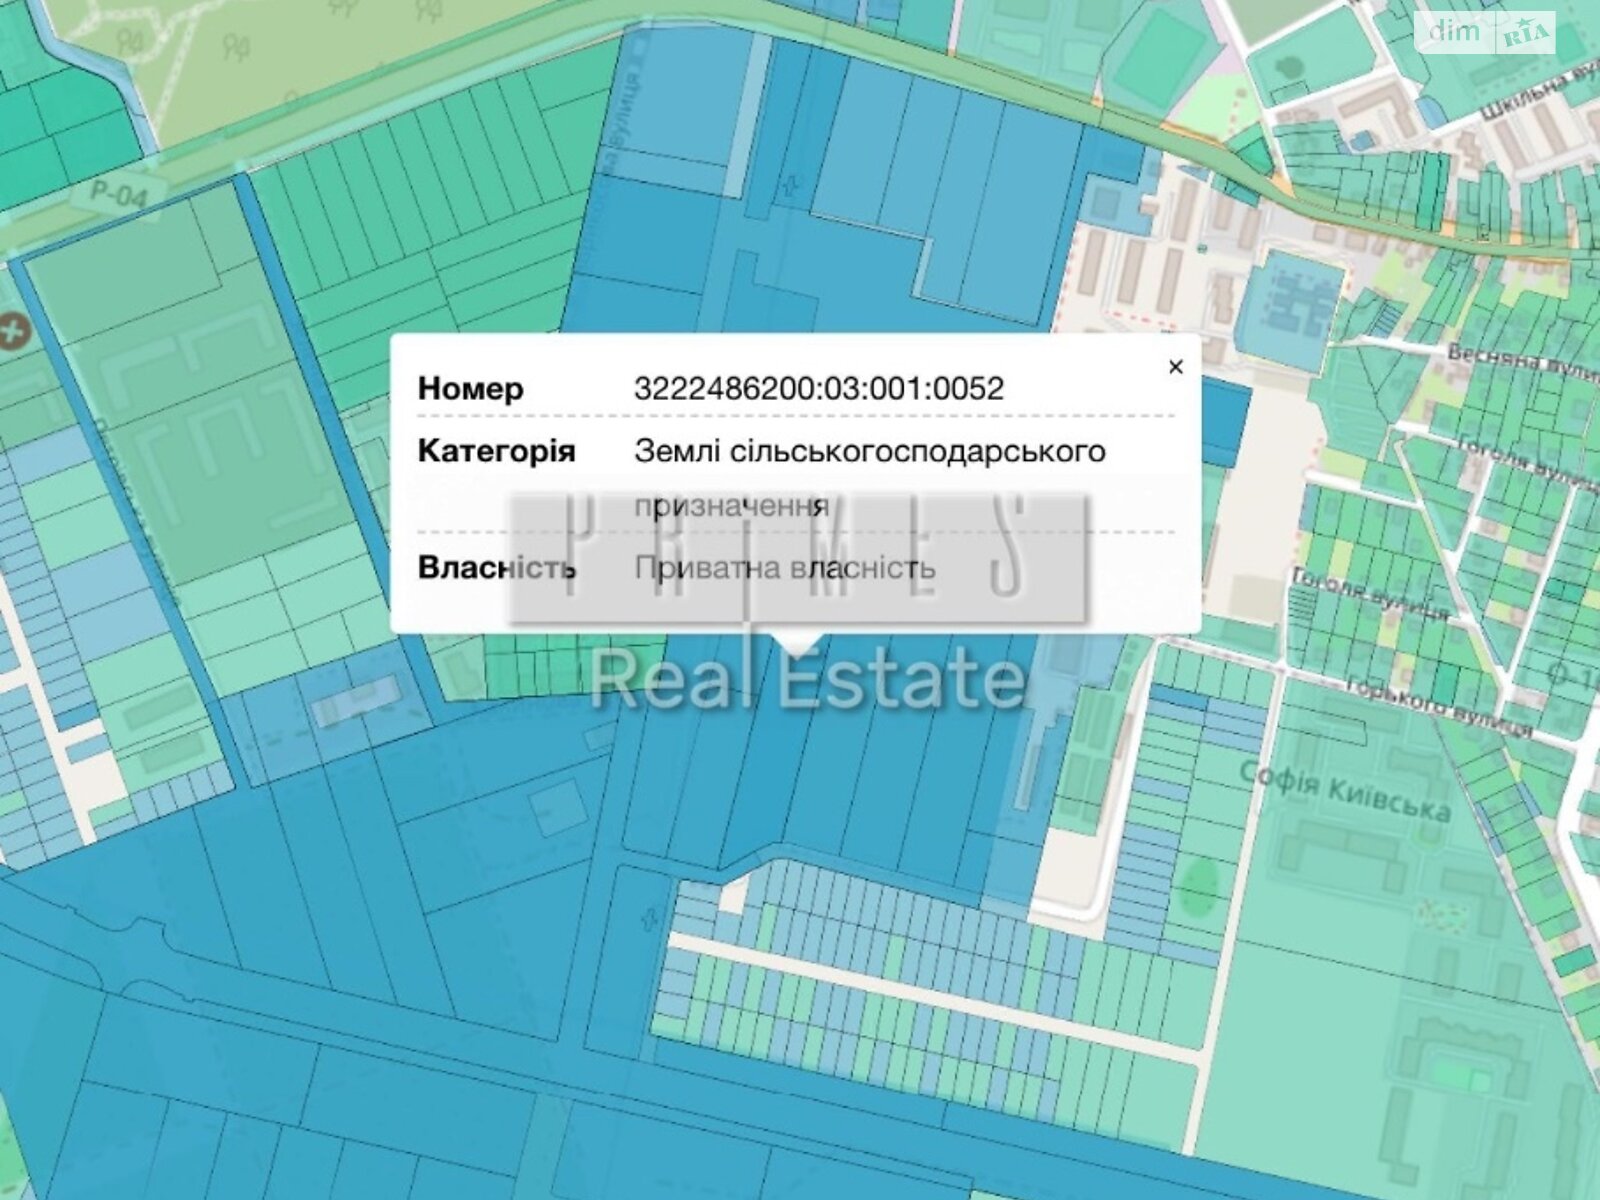Click the dim.ria logo
The width and height of the screenshot is (1600, 1200).
pos(1487,34)
